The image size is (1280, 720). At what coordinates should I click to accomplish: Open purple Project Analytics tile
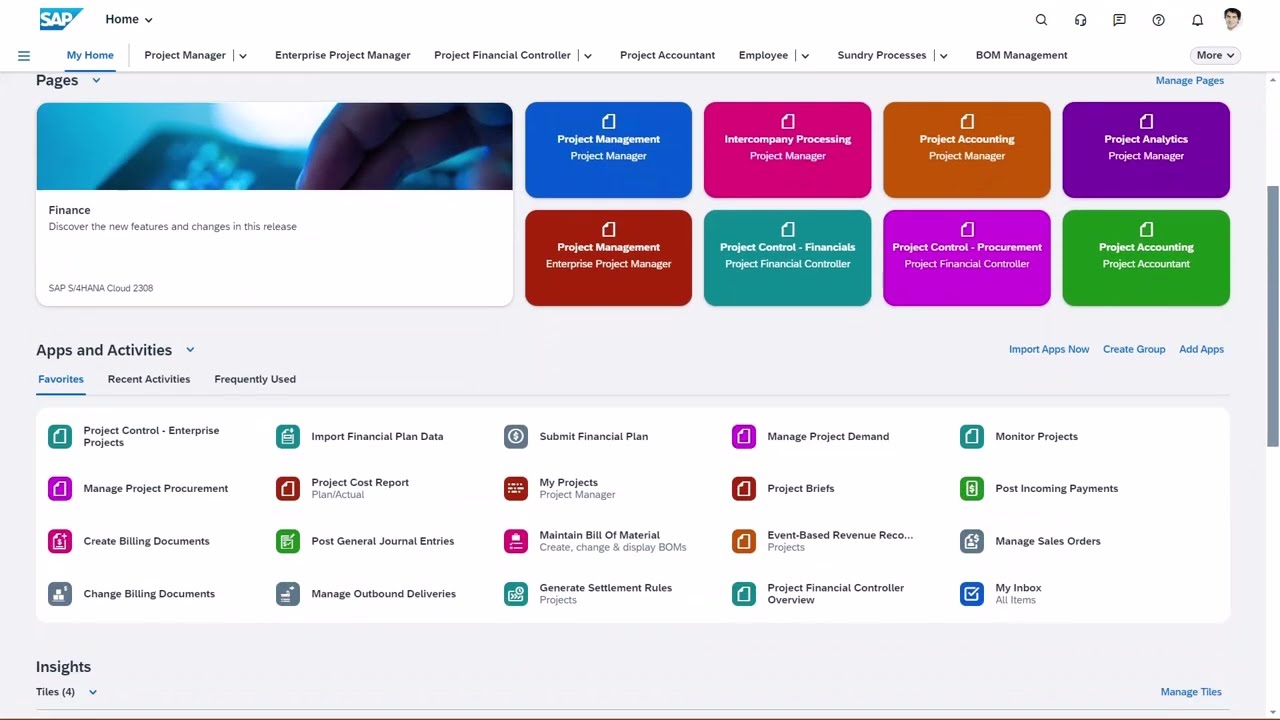point(1146,150)
